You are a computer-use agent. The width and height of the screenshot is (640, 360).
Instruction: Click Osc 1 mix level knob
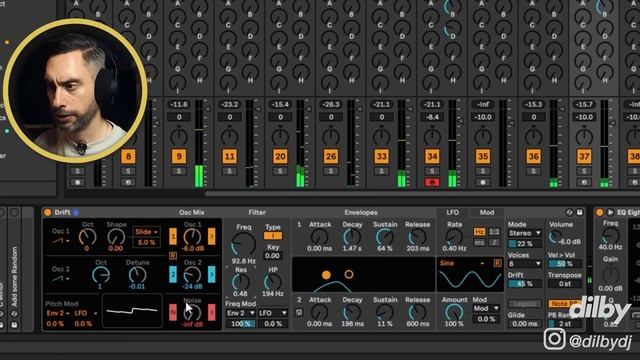192,236
